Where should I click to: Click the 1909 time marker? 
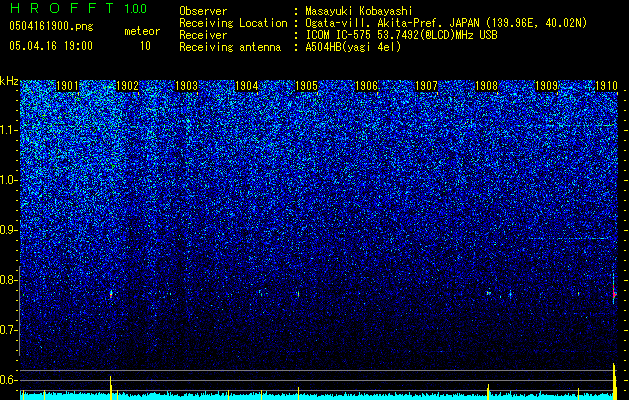click(546, 86)
